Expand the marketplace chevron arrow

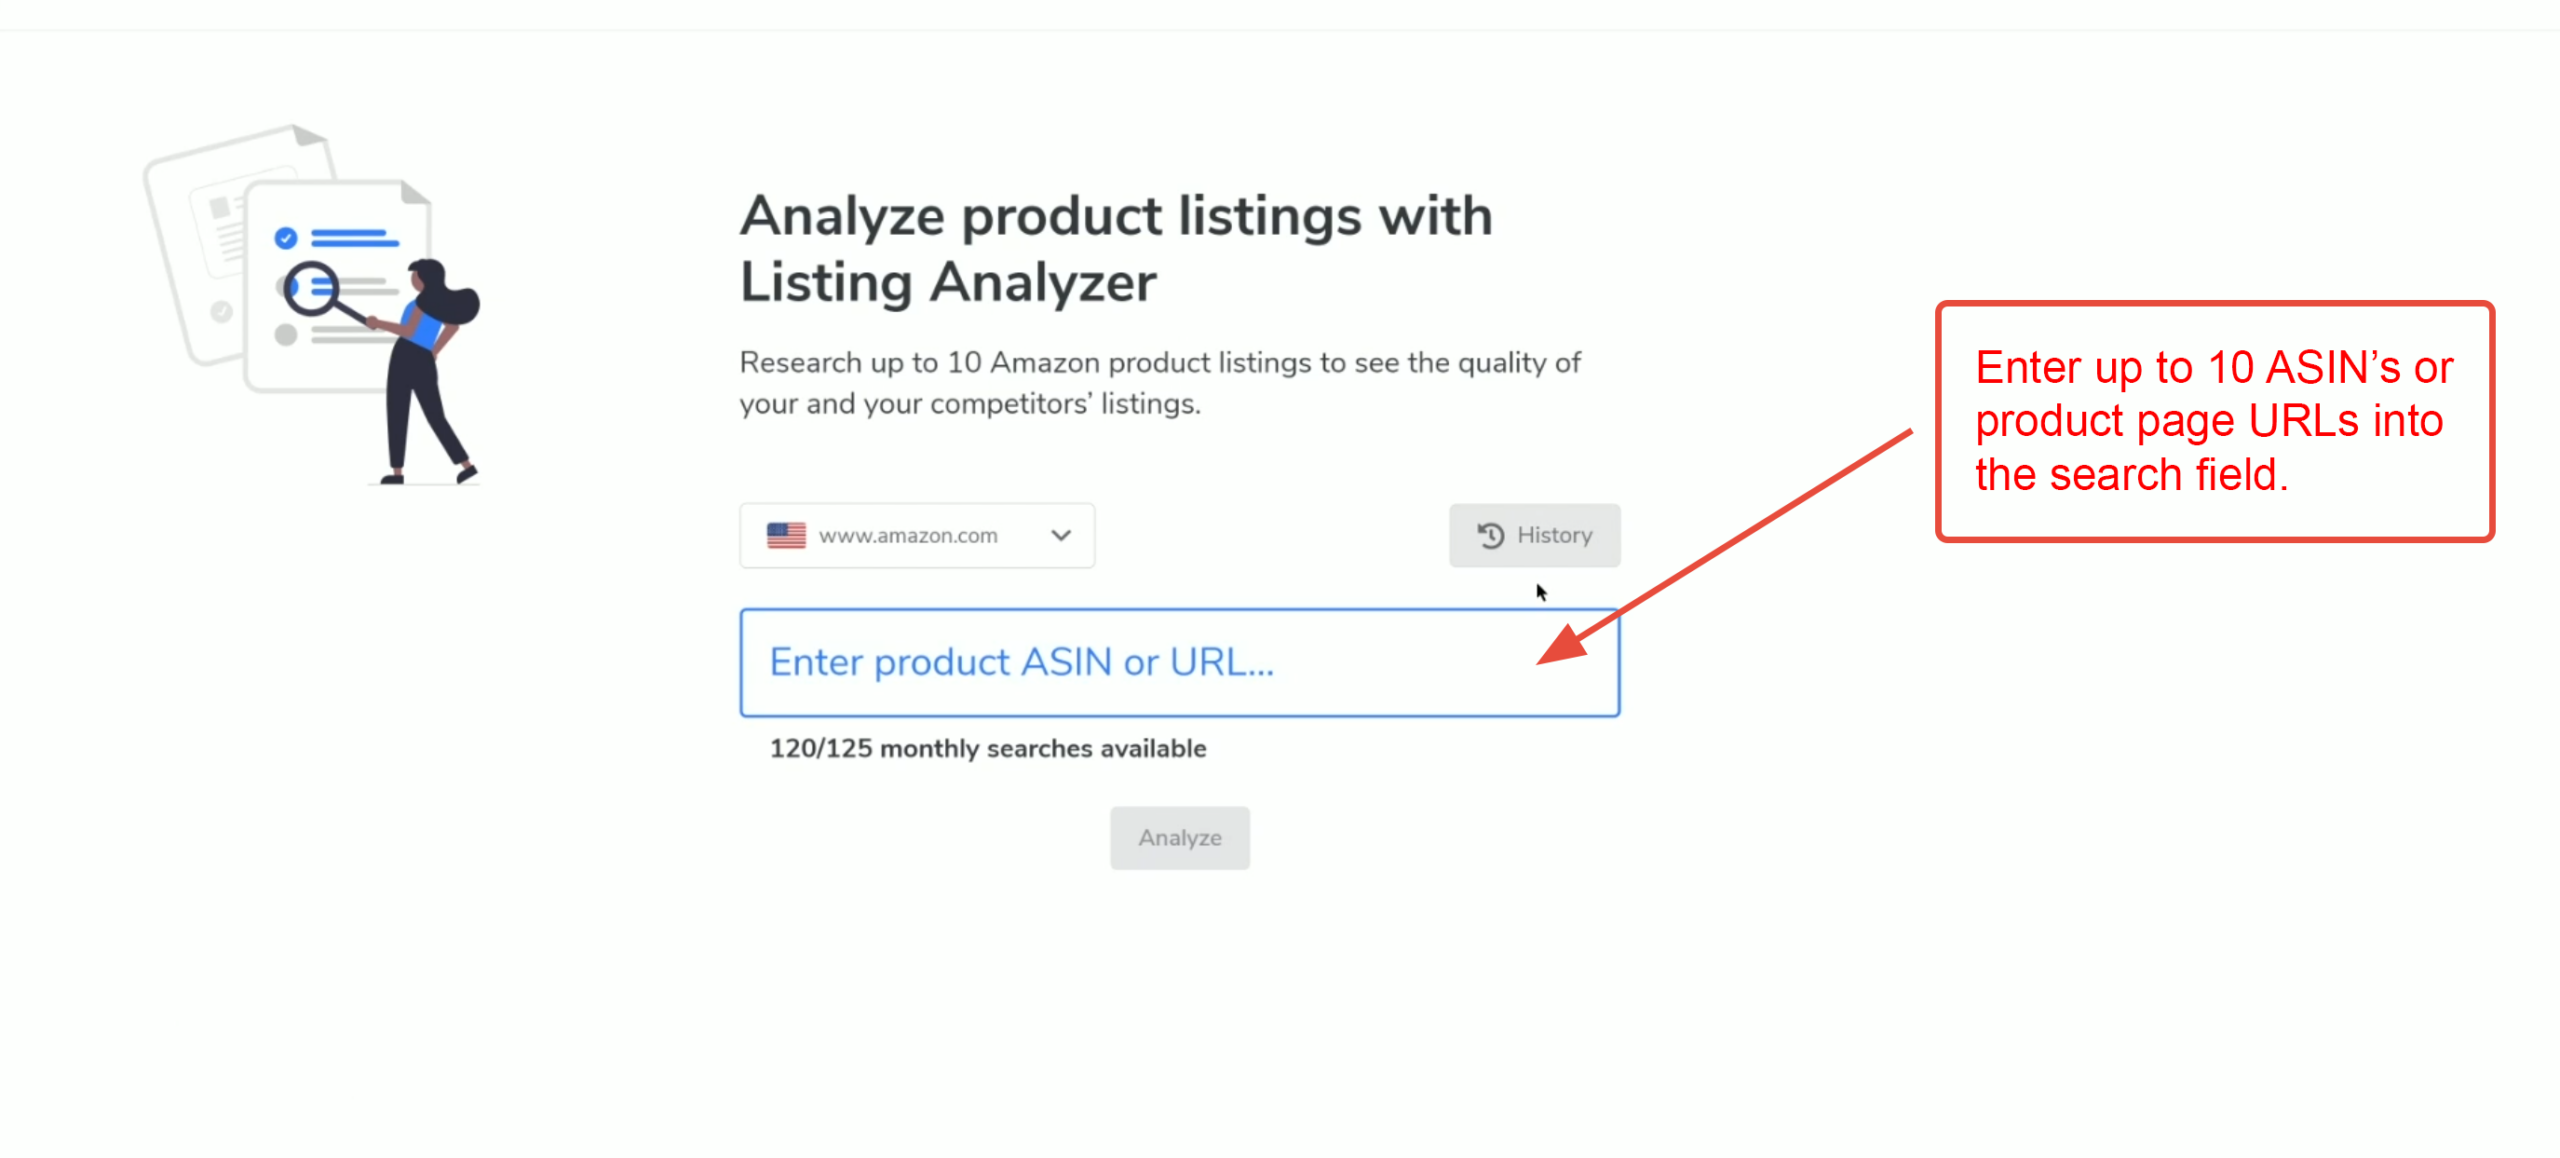pyautogui.click(x=1061, y=536)
